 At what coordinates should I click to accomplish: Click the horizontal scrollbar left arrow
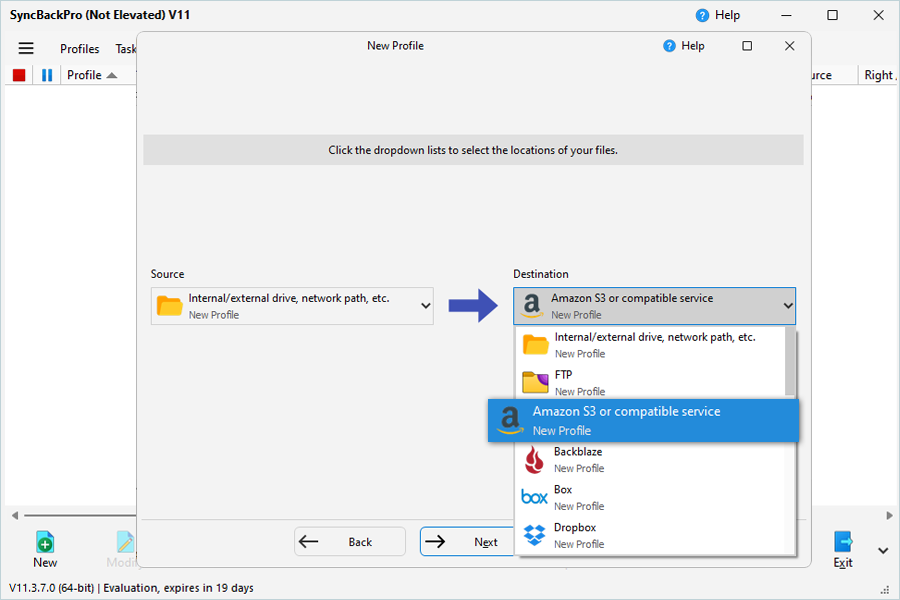coord(15,515)
